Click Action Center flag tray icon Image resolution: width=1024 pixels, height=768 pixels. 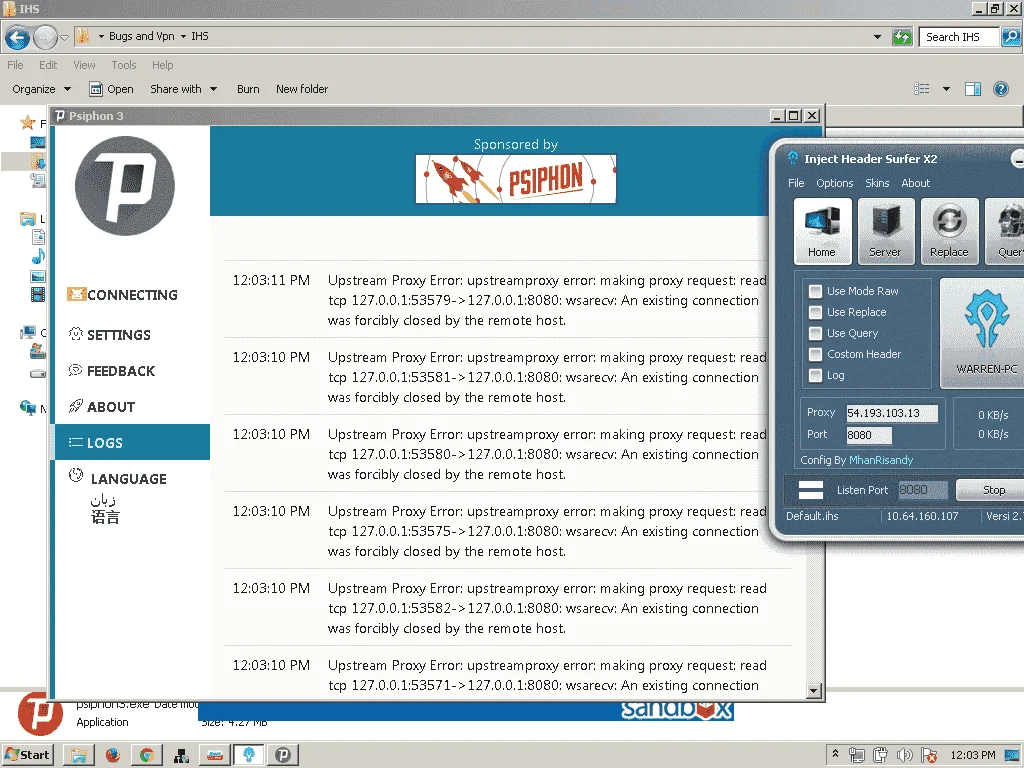[x=929, y=755]
